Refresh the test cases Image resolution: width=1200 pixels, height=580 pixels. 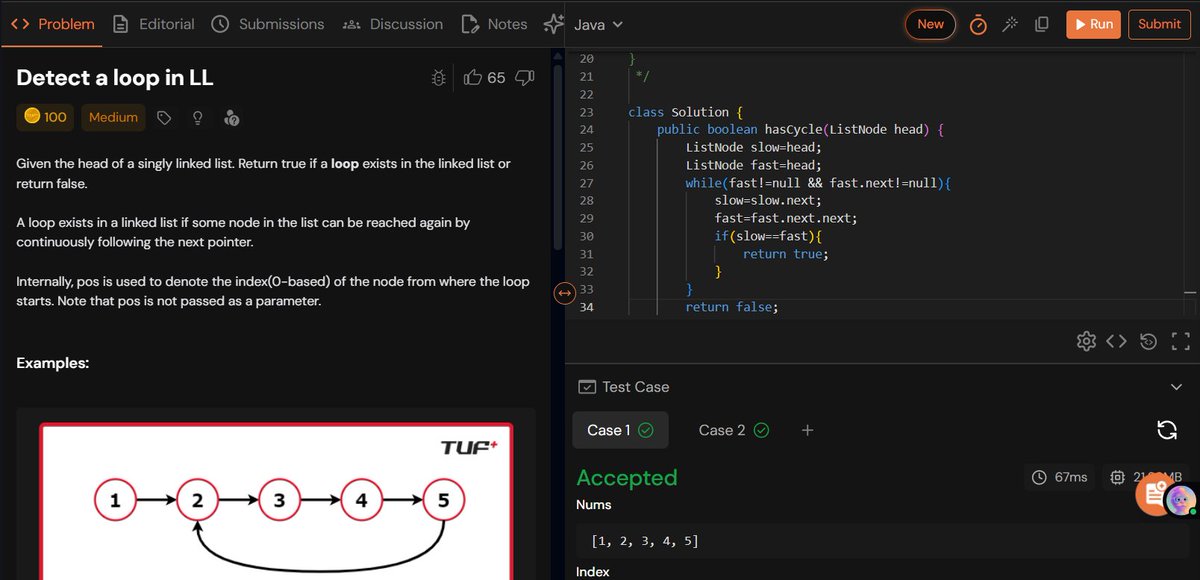pos(1167,430)
